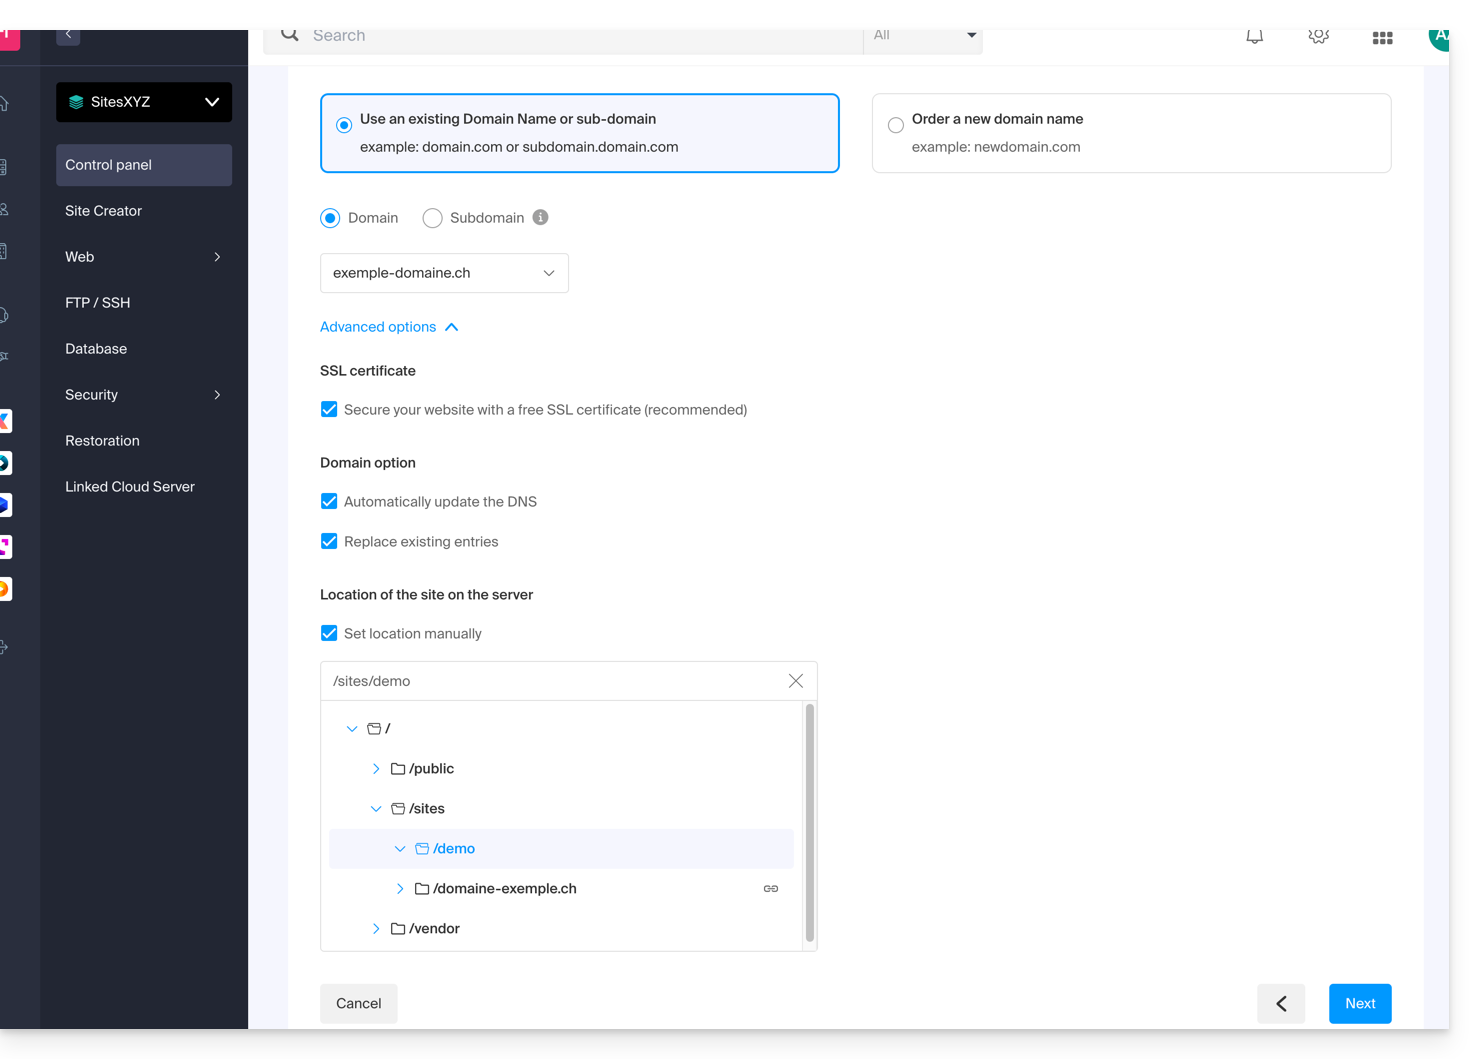Open the apps grid icon
Viewport: 1479px width, 1059px height.
(x=1382, y=38)
